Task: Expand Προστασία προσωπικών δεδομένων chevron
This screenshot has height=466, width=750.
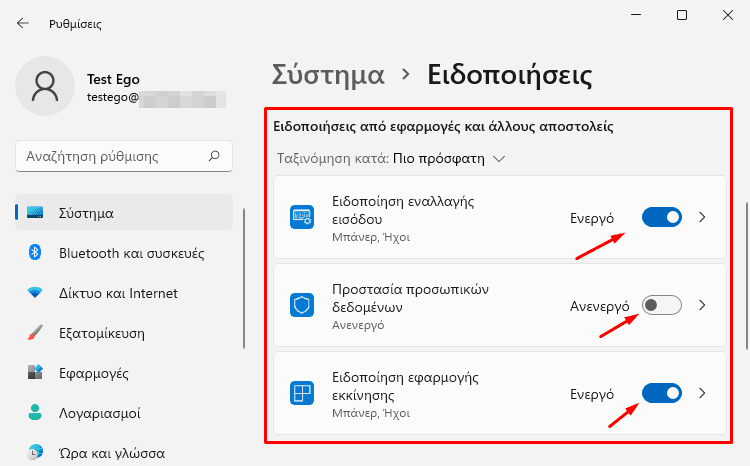Action: 702,305
